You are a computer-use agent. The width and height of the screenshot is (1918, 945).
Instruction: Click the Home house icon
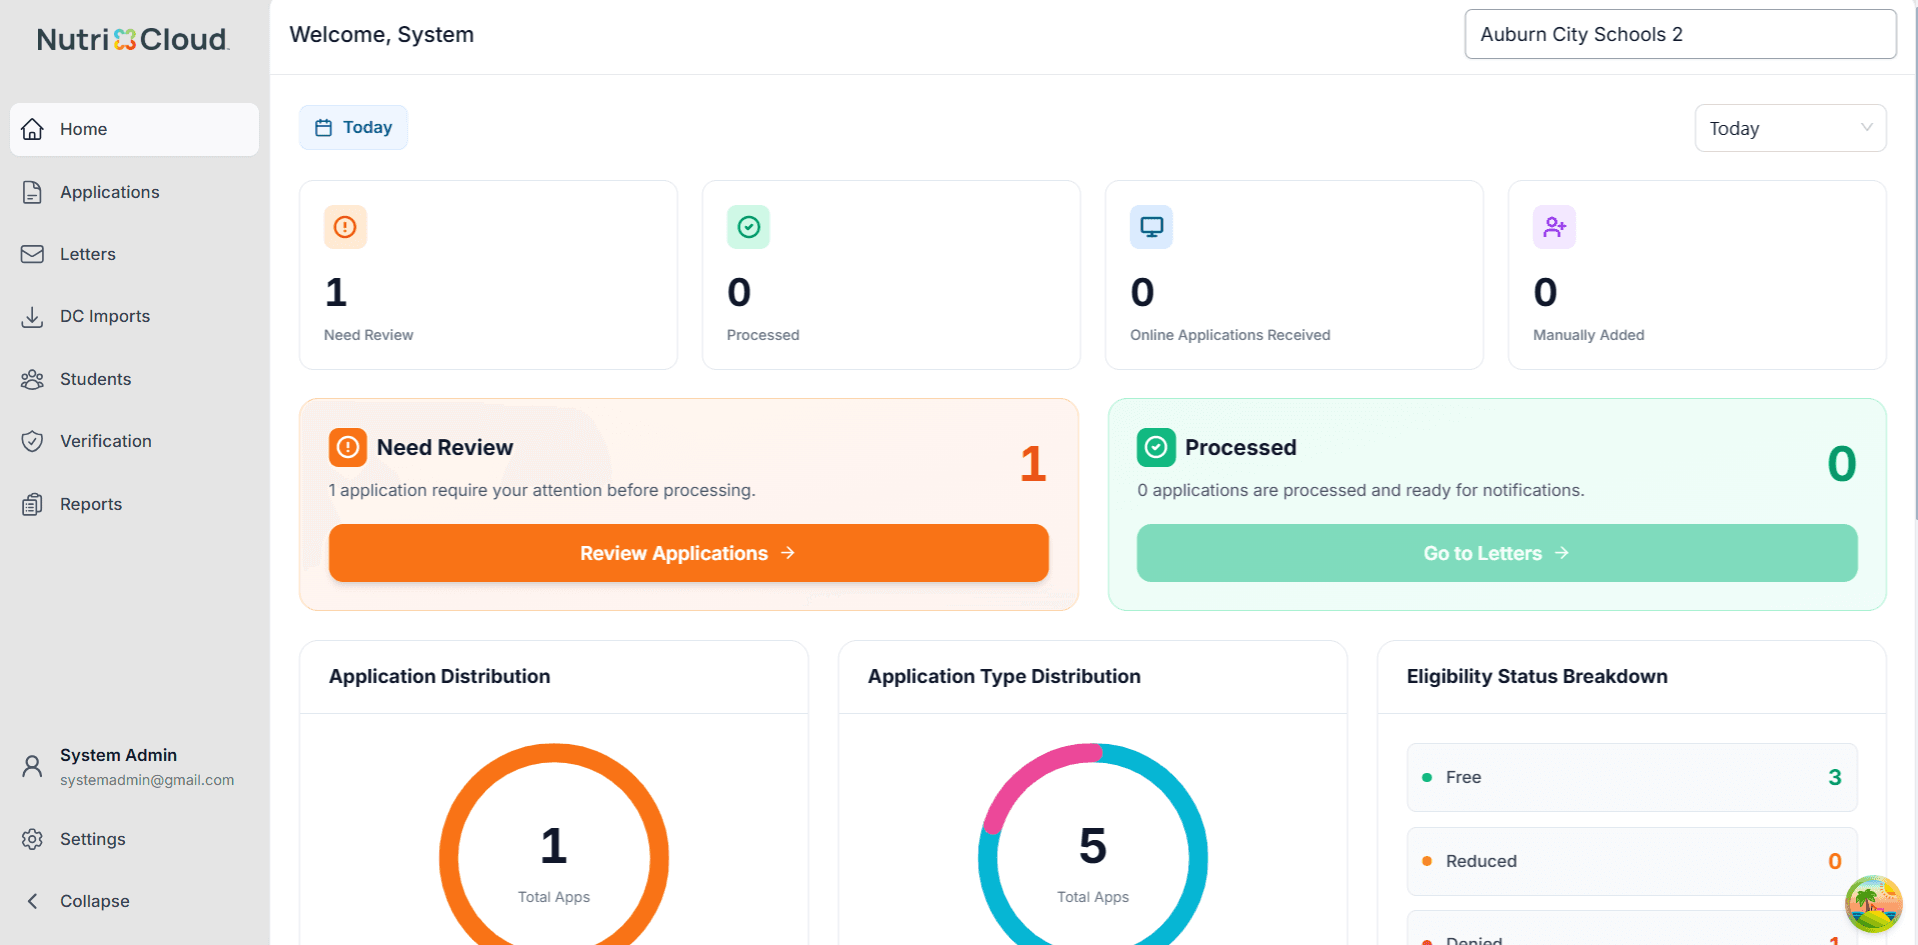pyautogui.click(x=32, y=129)
